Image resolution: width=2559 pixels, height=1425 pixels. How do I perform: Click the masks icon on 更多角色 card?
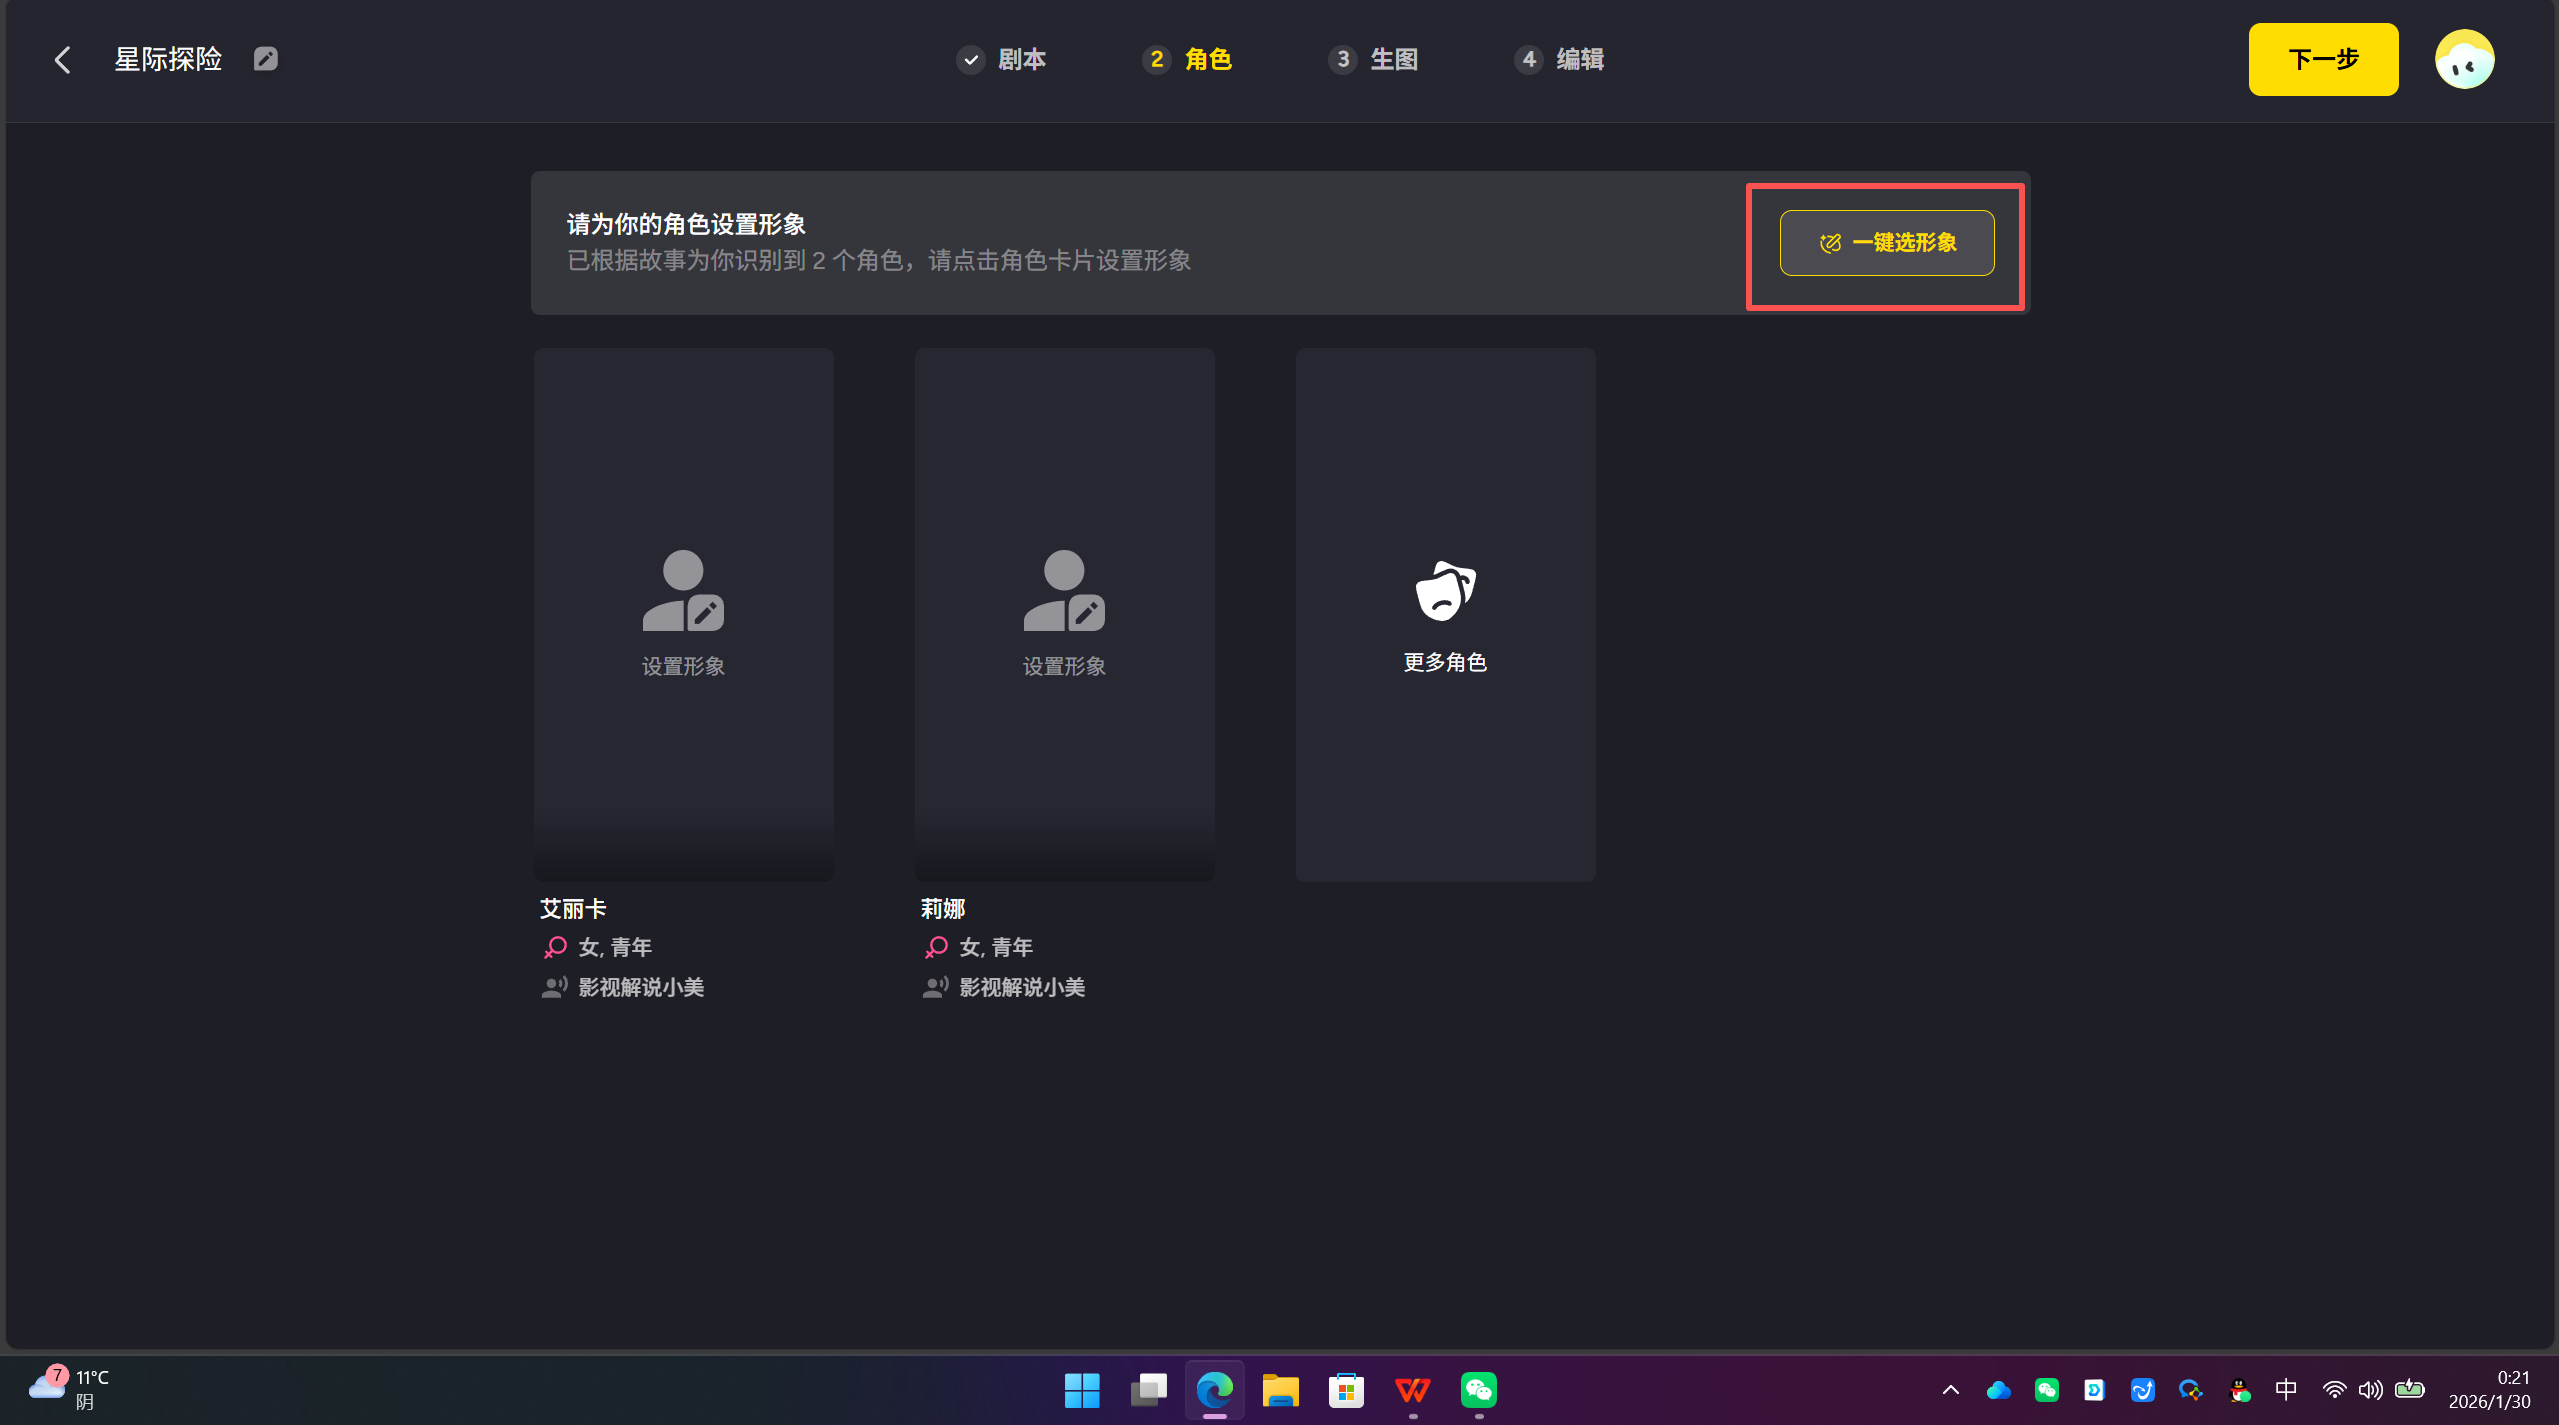coord(1444,590)
